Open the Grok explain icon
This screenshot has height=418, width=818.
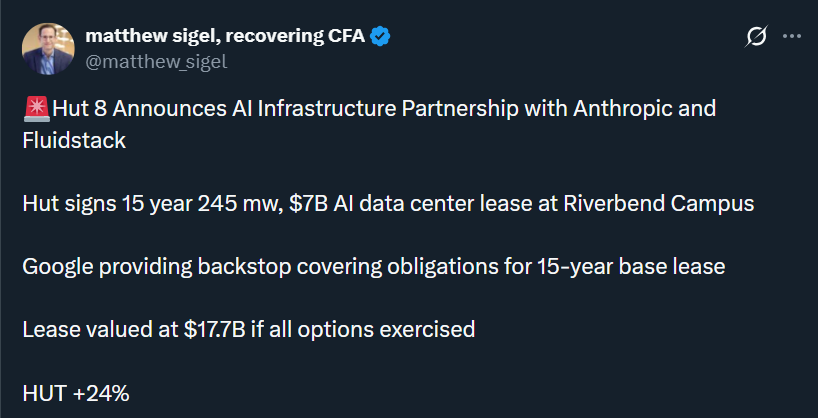click(x=757, y=37)
